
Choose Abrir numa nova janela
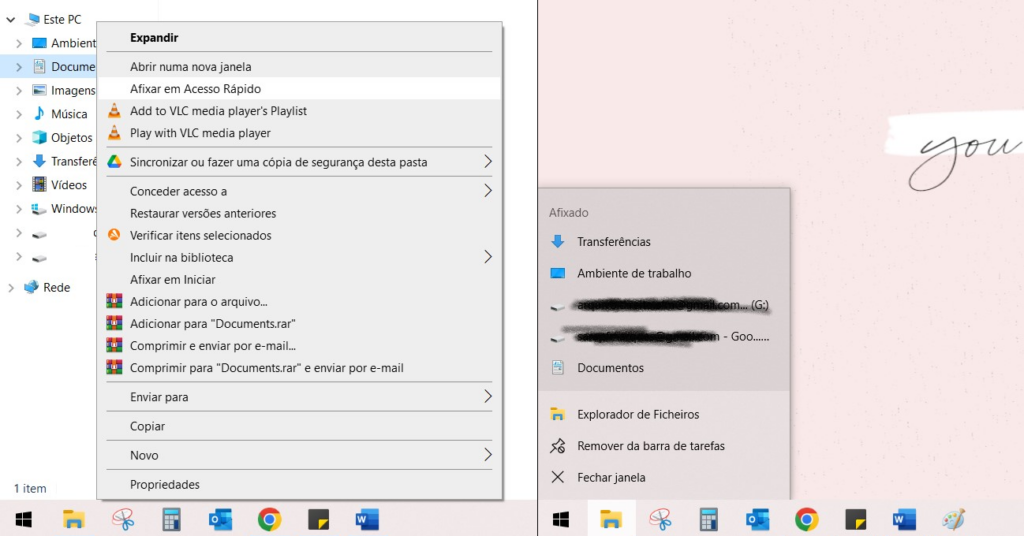tap(190, 67)
